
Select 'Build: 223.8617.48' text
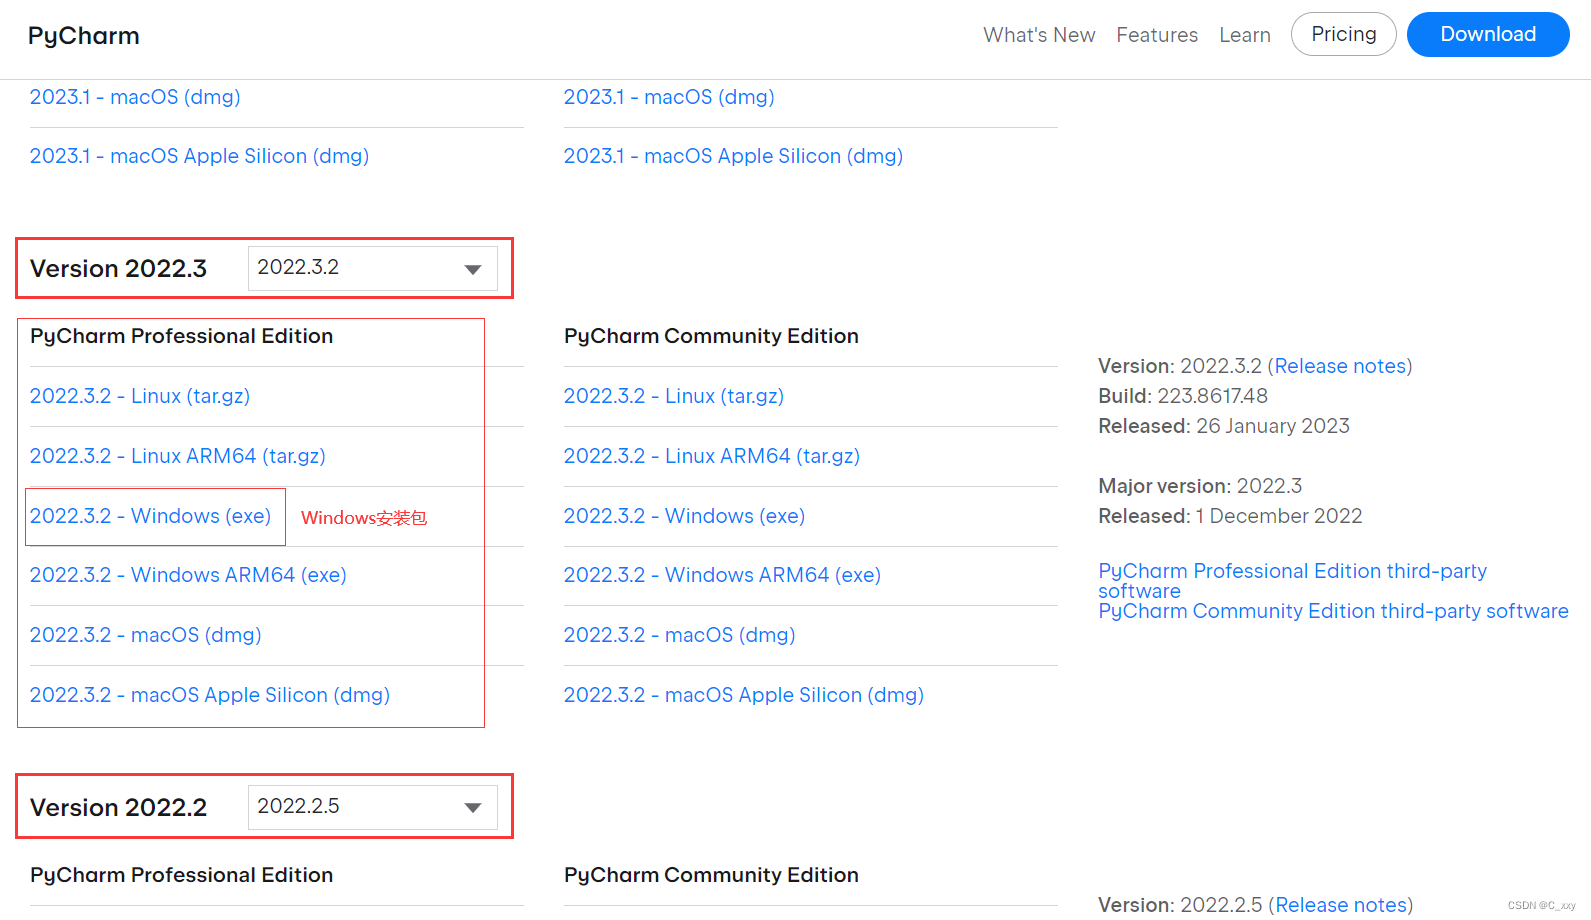1183,396
